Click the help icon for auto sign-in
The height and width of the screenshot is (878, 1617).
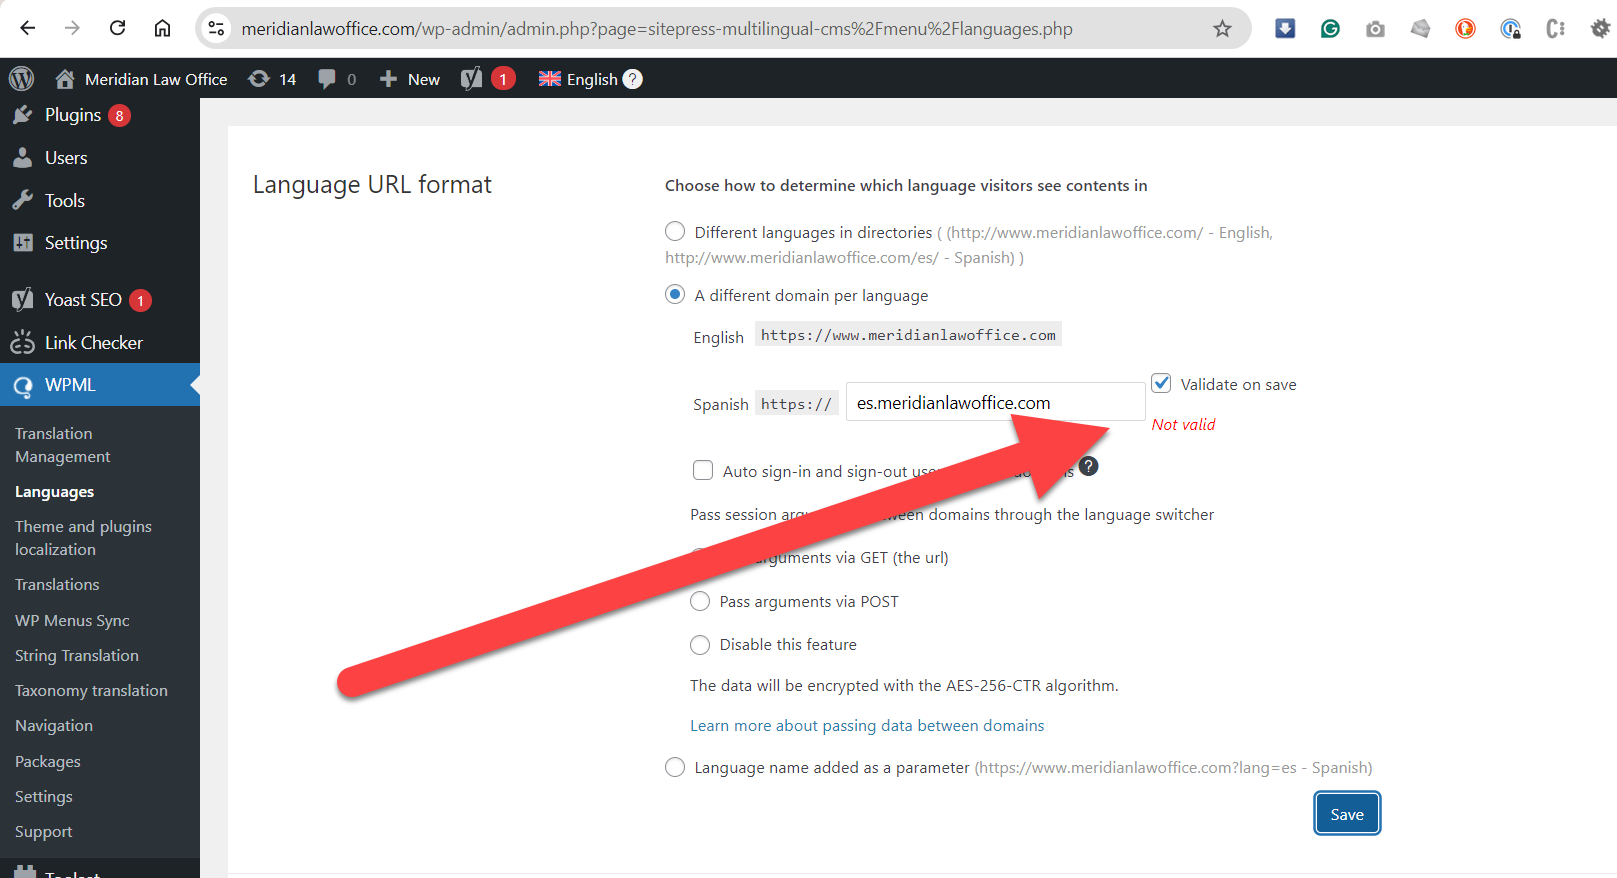tap(1089, 466)
